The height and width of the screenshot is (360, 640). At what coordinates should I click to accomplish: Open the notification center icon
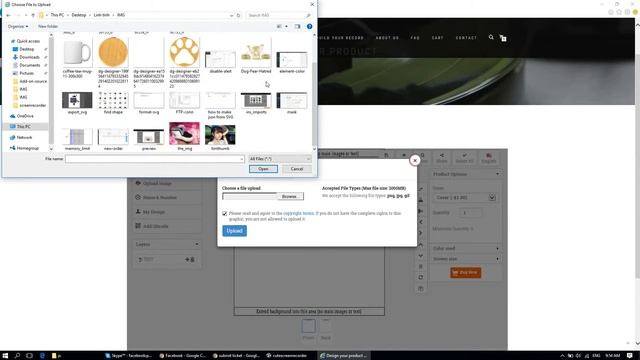630,356
